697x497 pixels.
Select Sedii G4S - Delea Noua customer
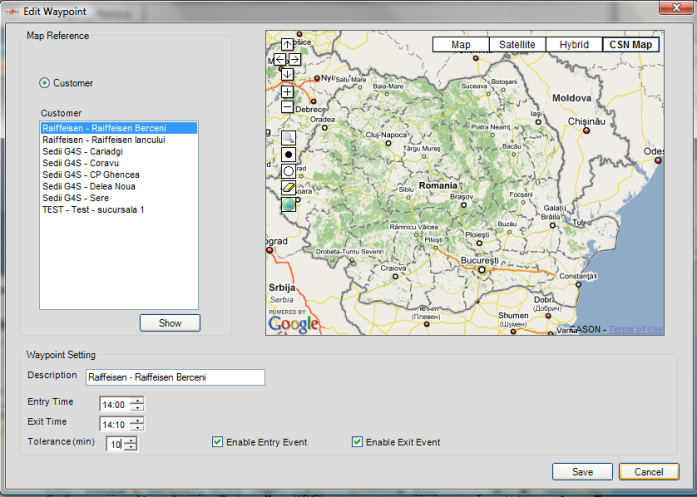pos(119,186)
